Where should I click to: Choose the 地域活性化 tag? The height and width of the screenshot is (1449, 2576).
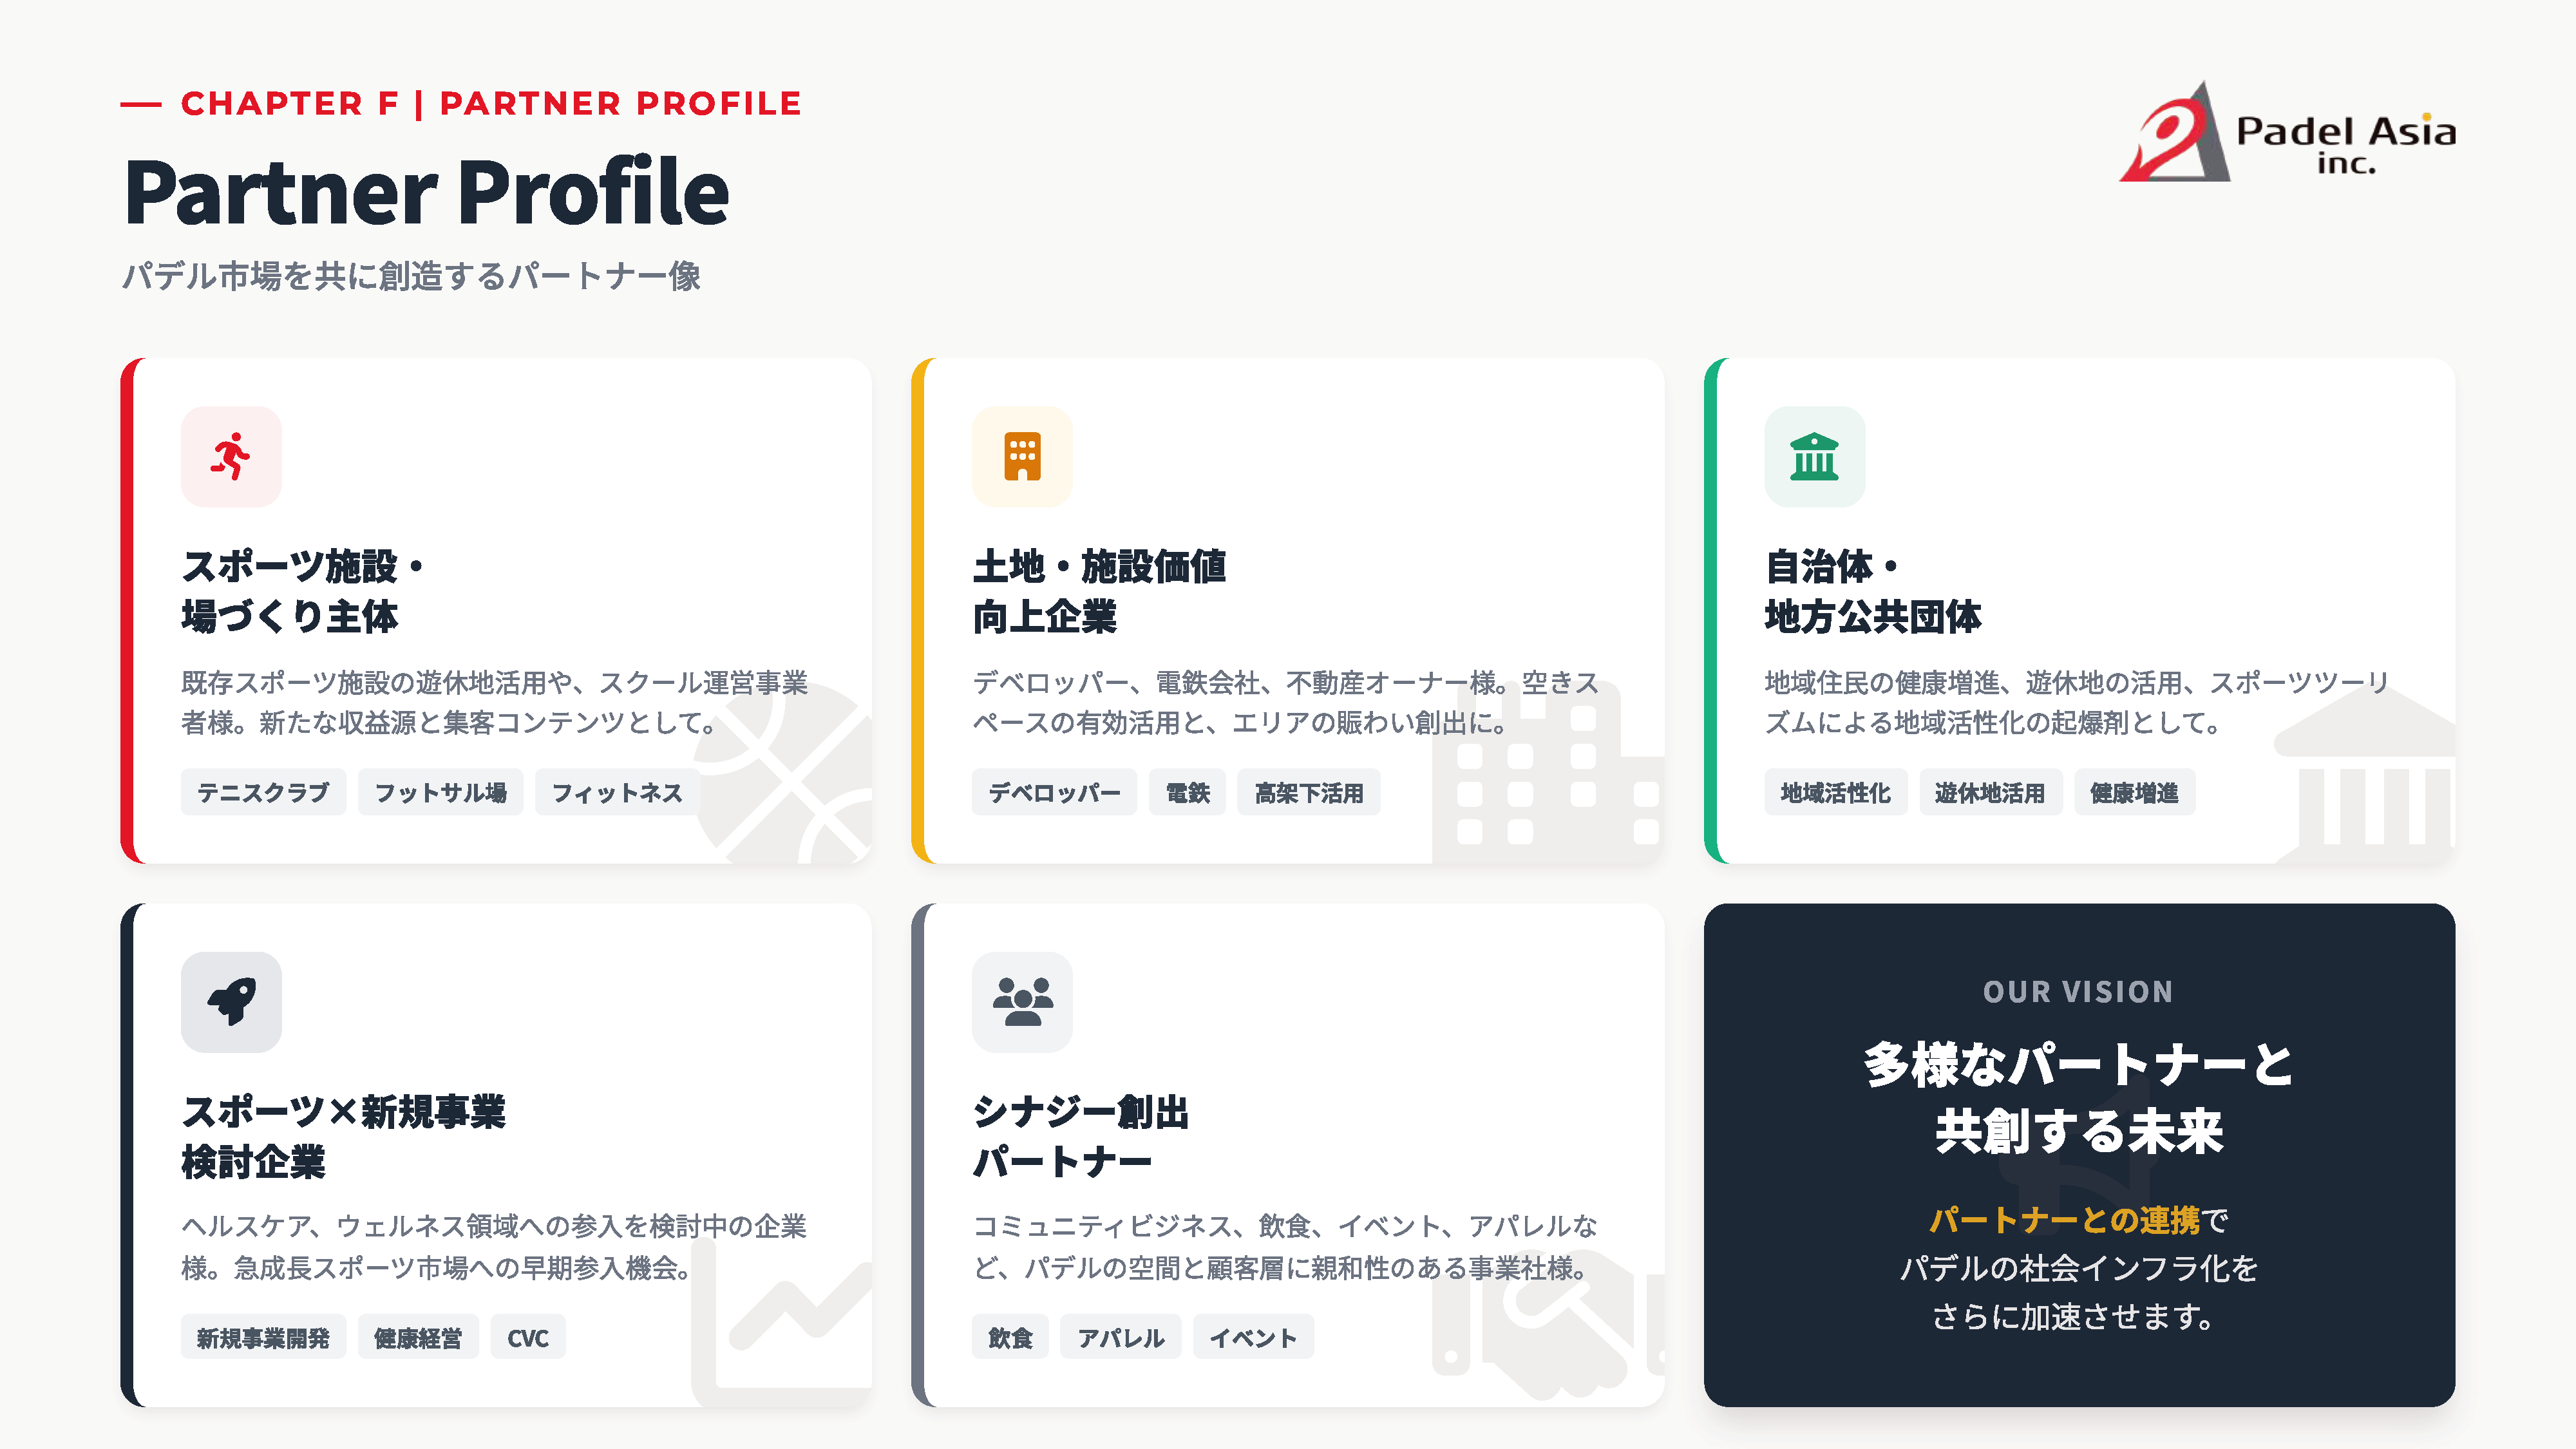click(x=1835, y=793)
